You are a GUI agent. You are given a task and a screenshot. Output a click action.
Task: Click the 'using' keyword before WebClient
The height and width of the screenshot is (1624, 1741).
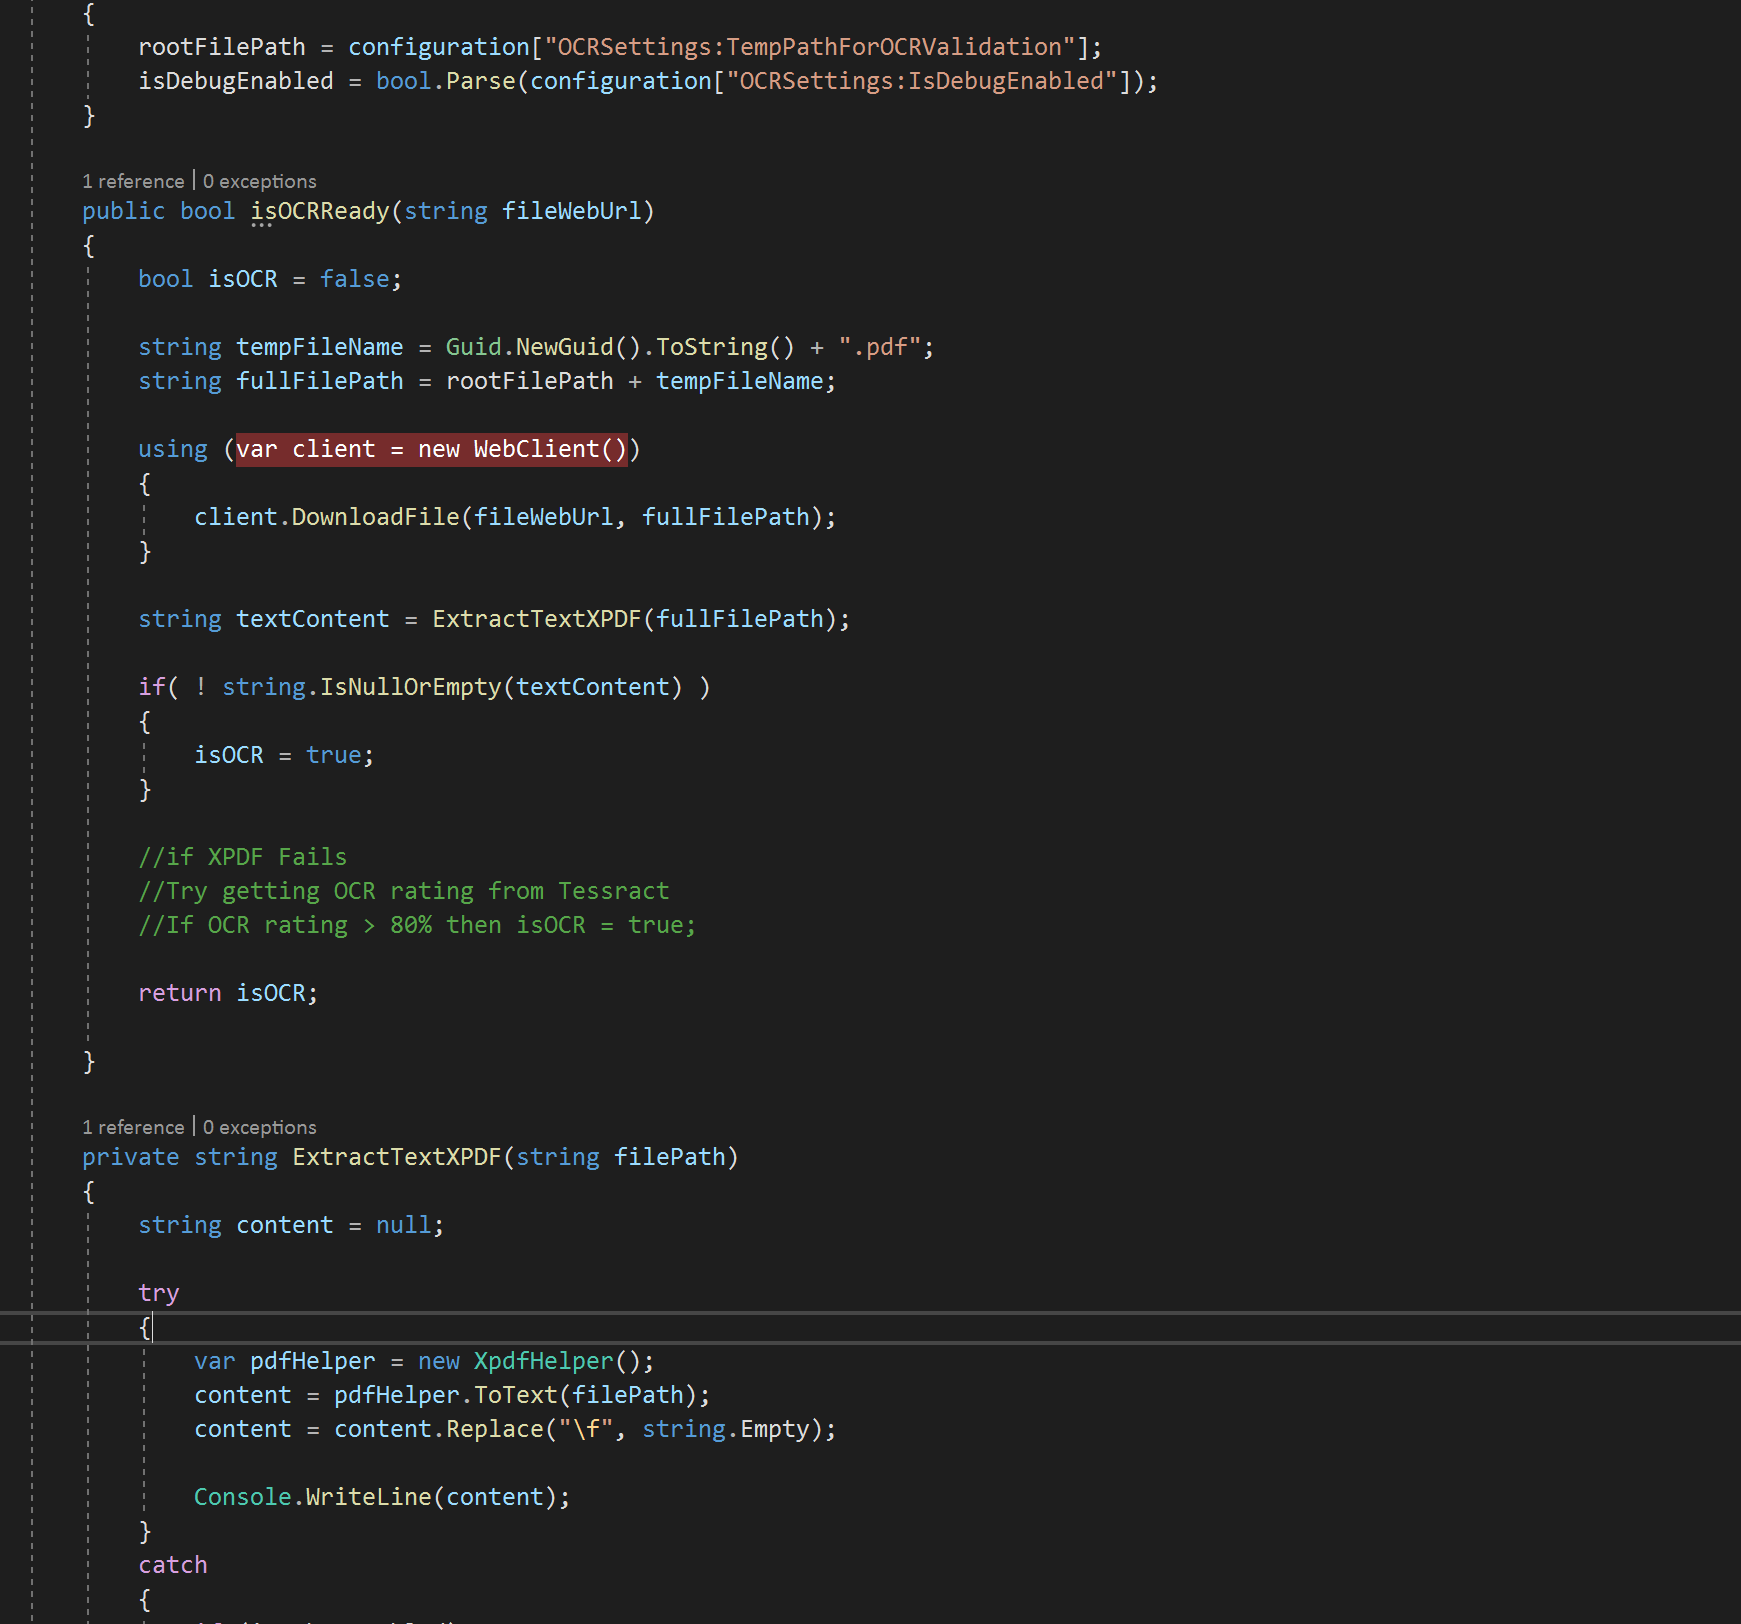click(173, 449)
